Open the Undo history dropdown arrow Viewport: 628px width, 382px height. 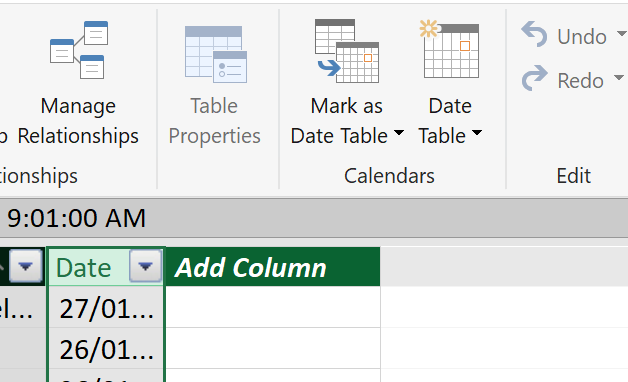point(622,33)
